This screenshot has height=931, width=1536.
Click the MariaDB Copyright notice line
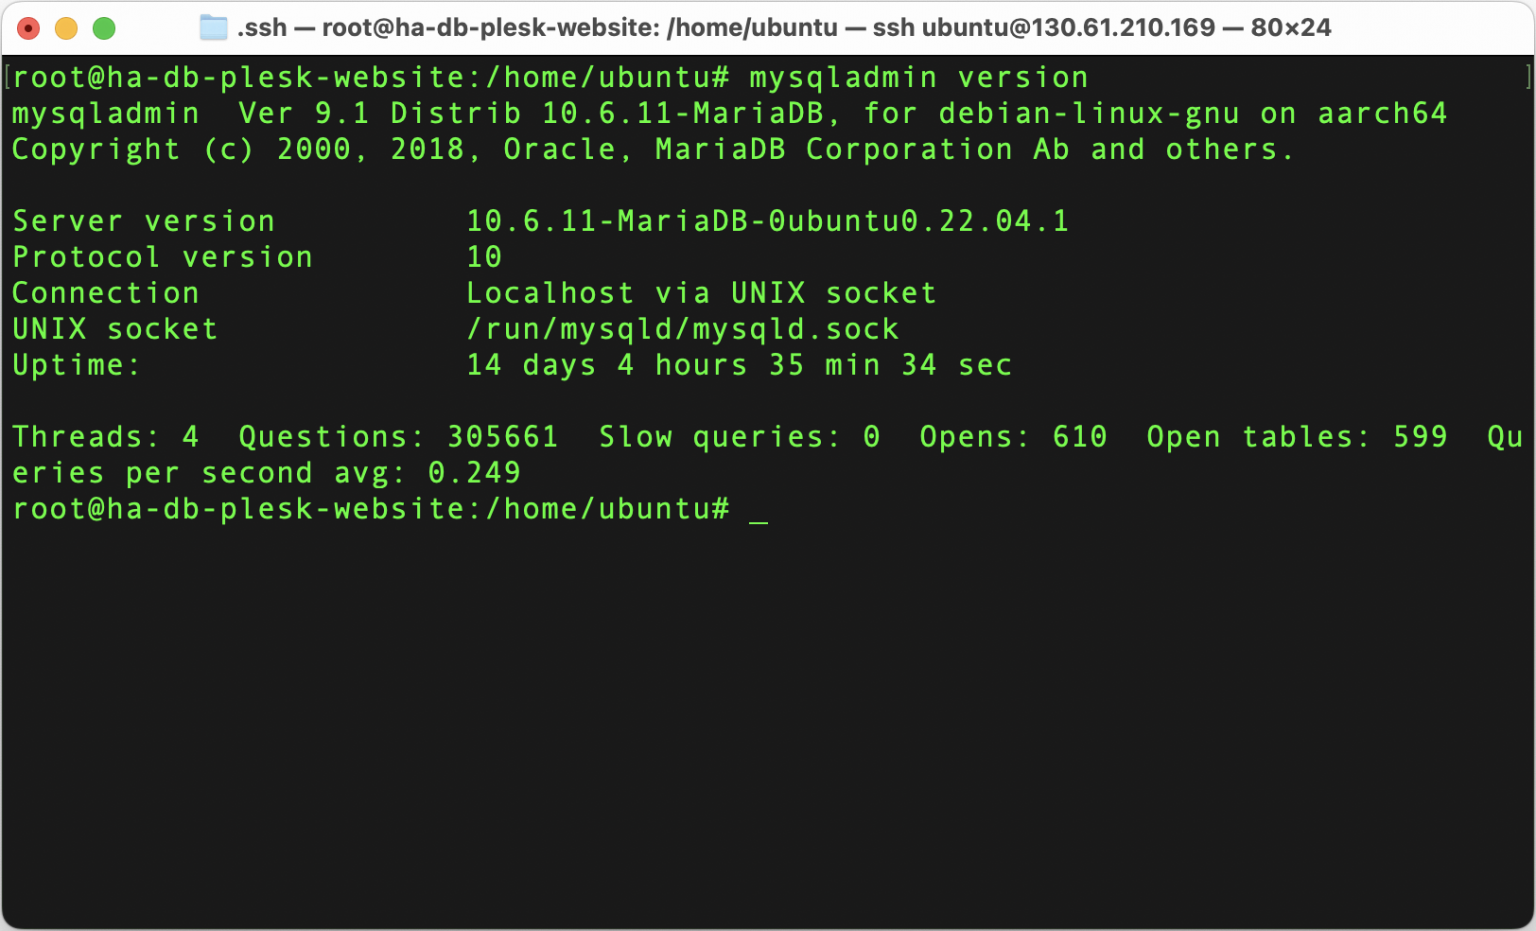point(650,149)
